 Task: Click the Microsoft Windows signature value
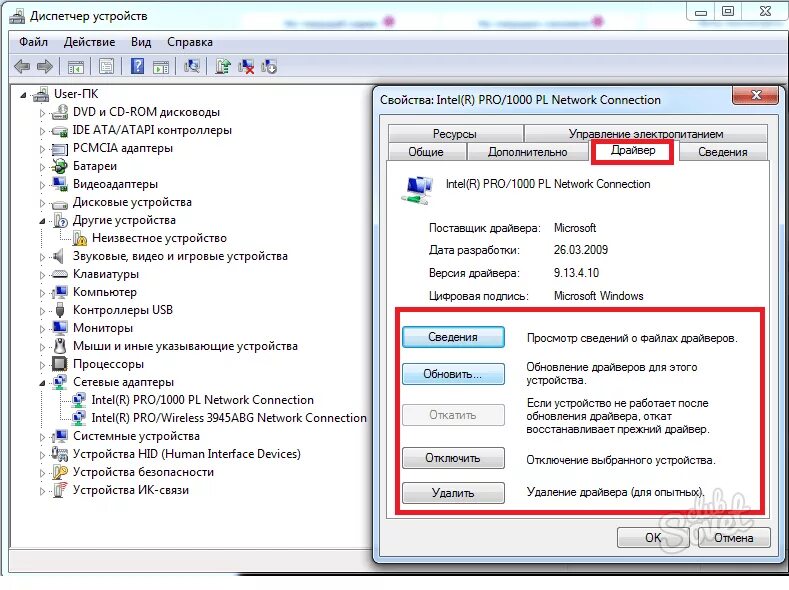pos(598,296)
